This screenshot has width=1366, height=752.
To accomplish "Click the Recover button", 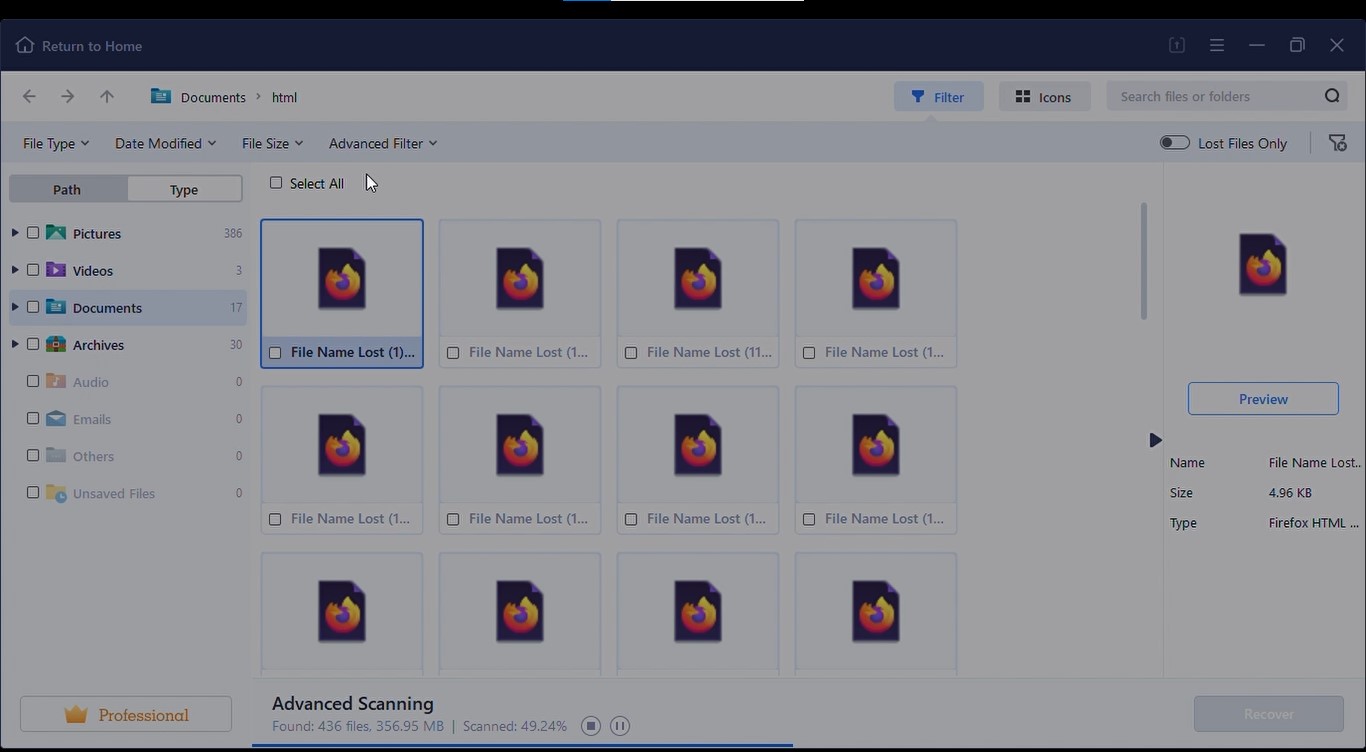I will pyautogui.click(x=1269, y=714).
